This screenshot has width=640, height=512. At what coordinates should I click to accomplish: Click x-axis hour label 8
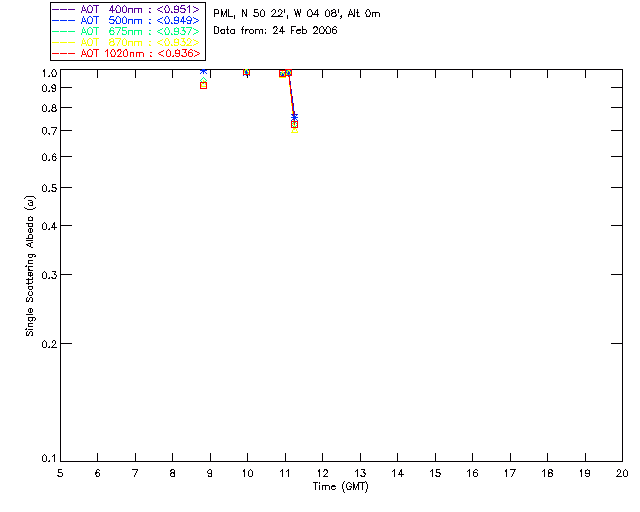173,473
